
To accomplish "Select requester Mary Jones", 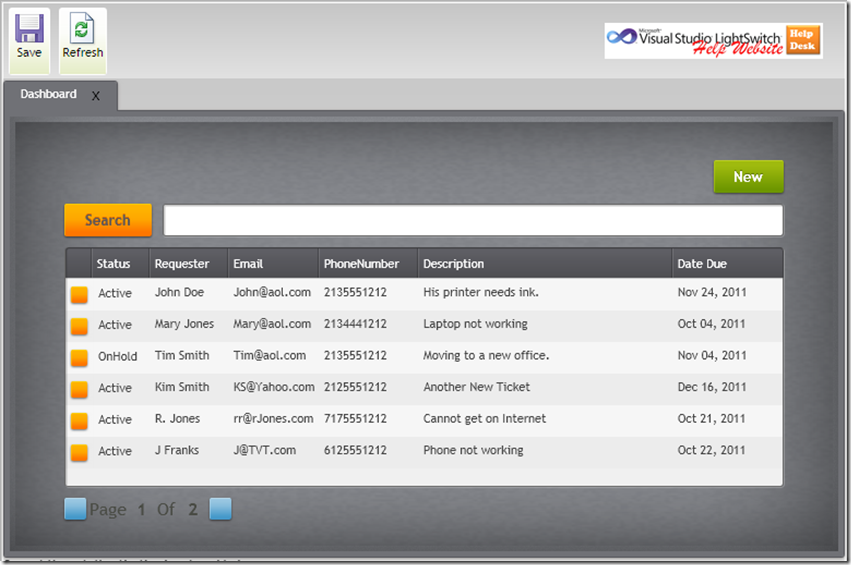I will click(x=184, y=324).
